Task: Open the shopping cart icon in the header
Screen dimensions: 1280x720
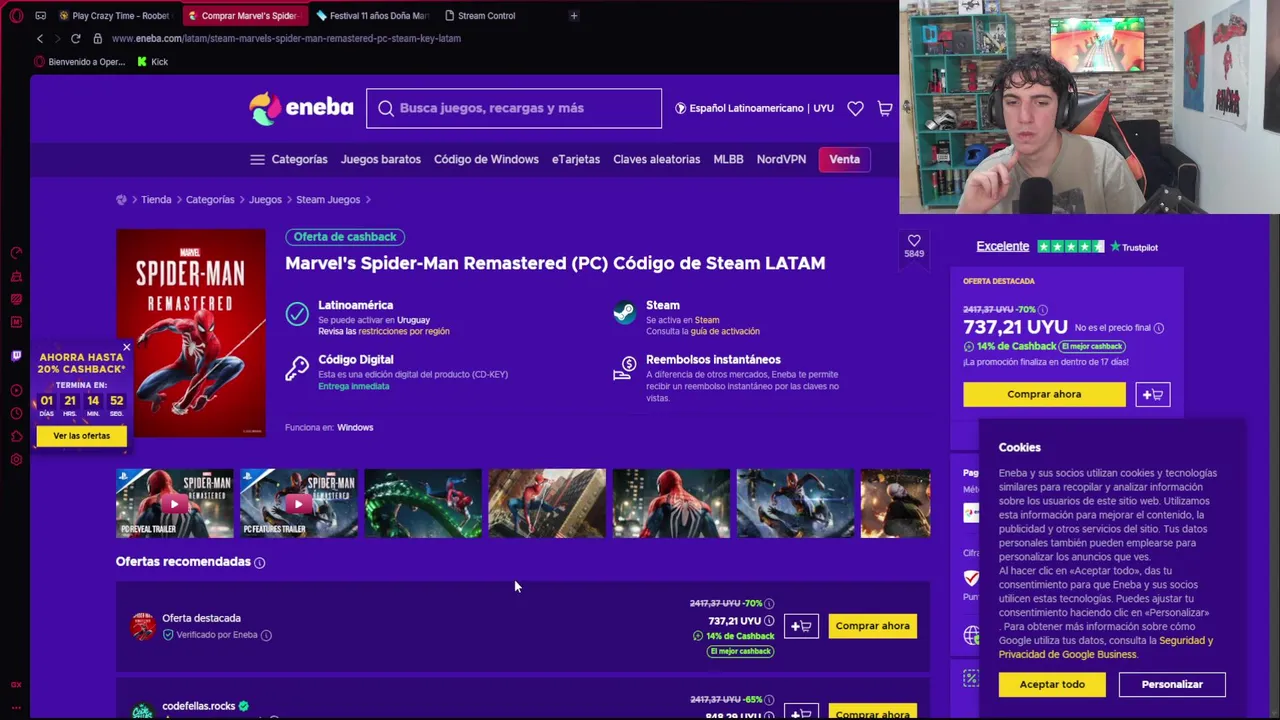Action: (x=885, y=108)
